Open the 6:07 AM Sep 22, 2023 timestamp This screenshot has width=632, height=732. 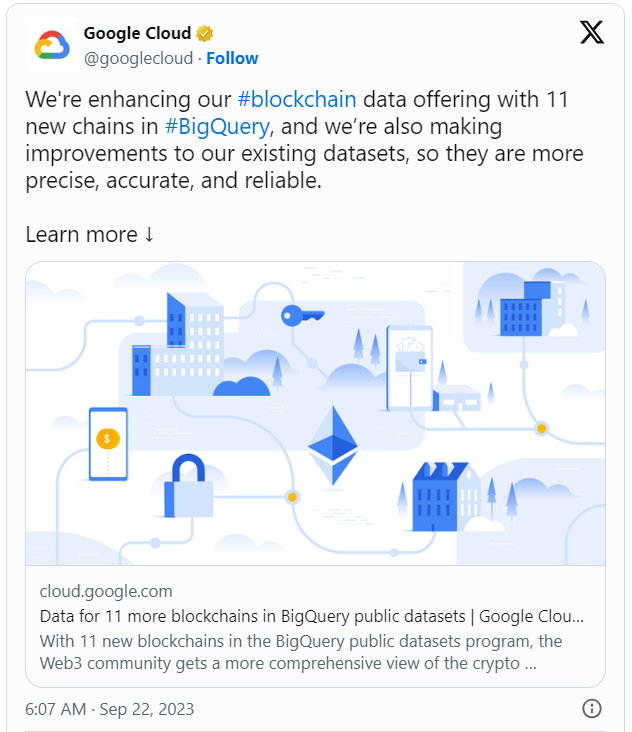point(109,709)
